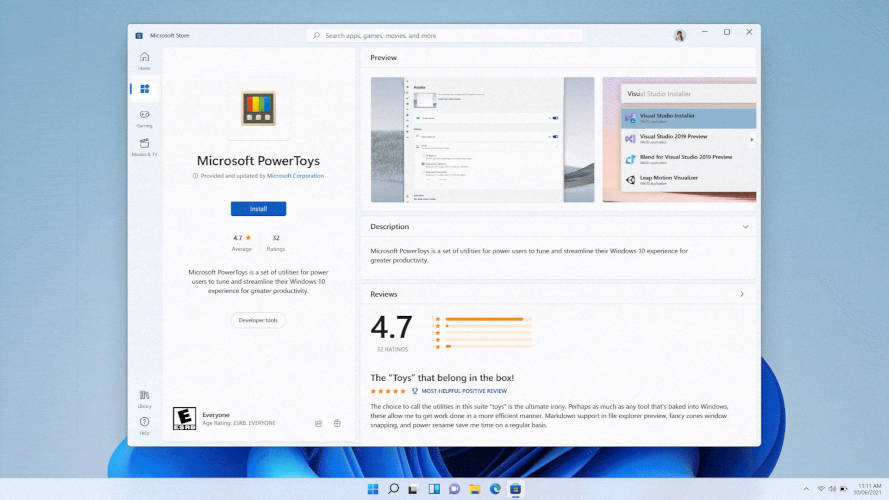Screen dimensions: 889x500
Task: Open File Explorer from the taskbar
Action: (x=475, y=489)
